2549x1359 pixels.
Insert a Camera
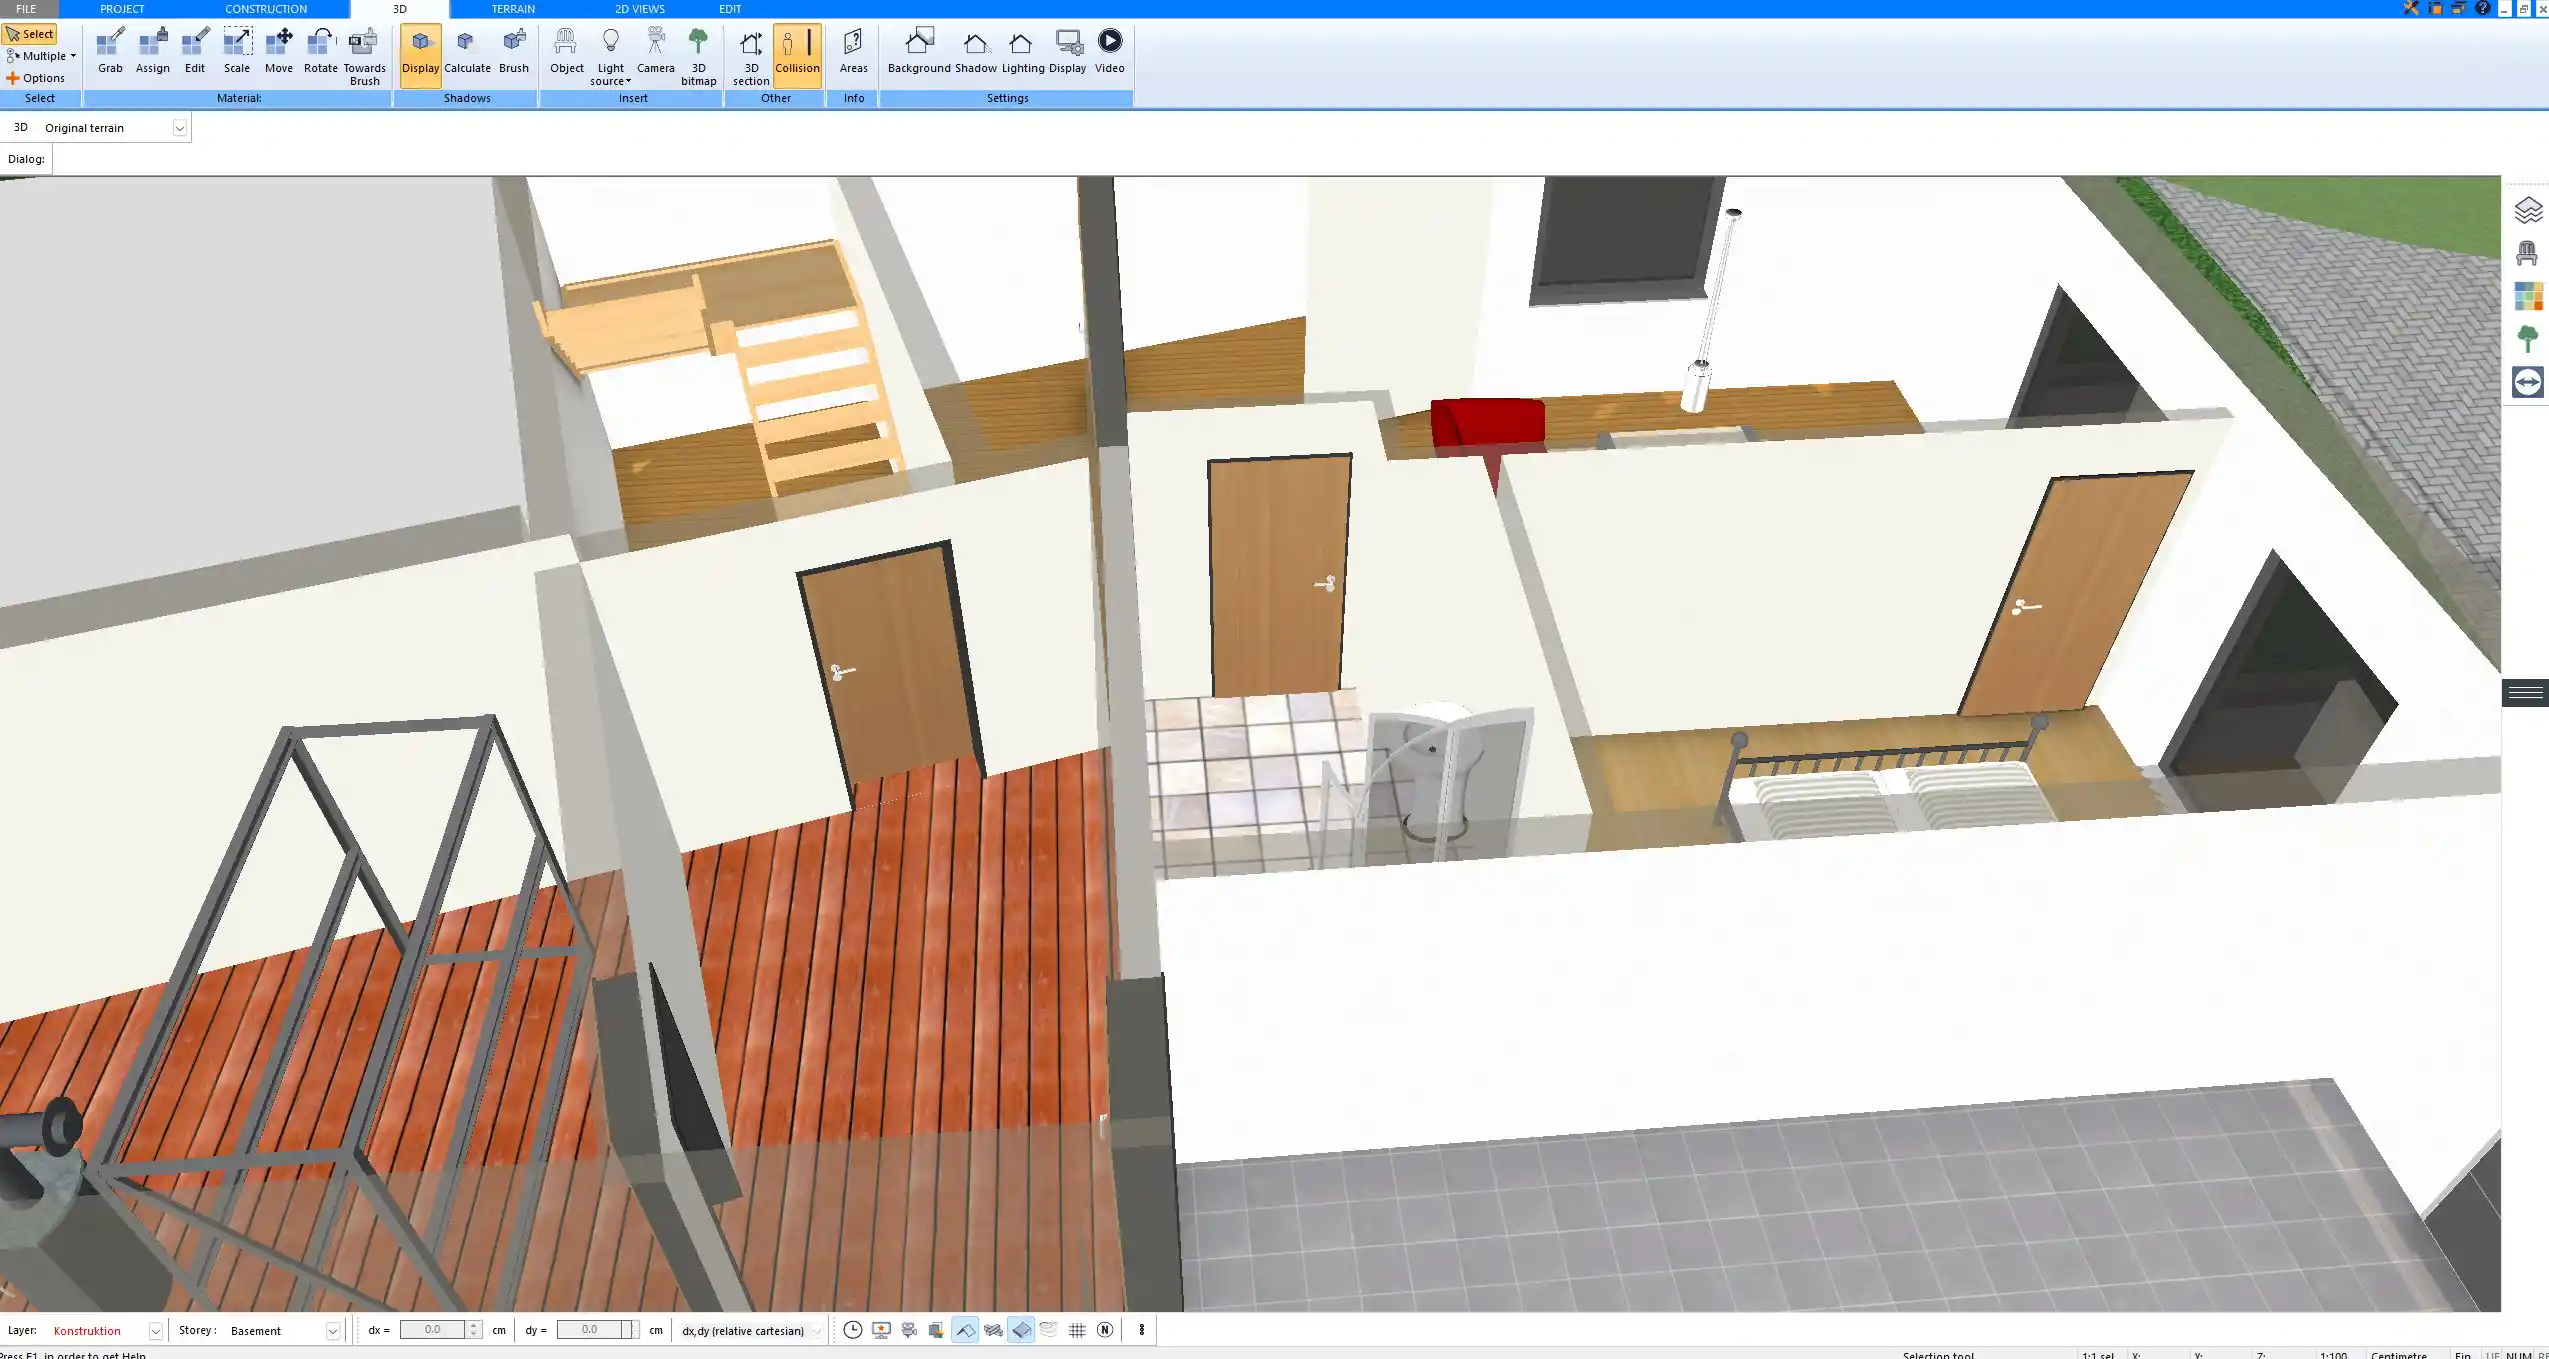(656, 52)
